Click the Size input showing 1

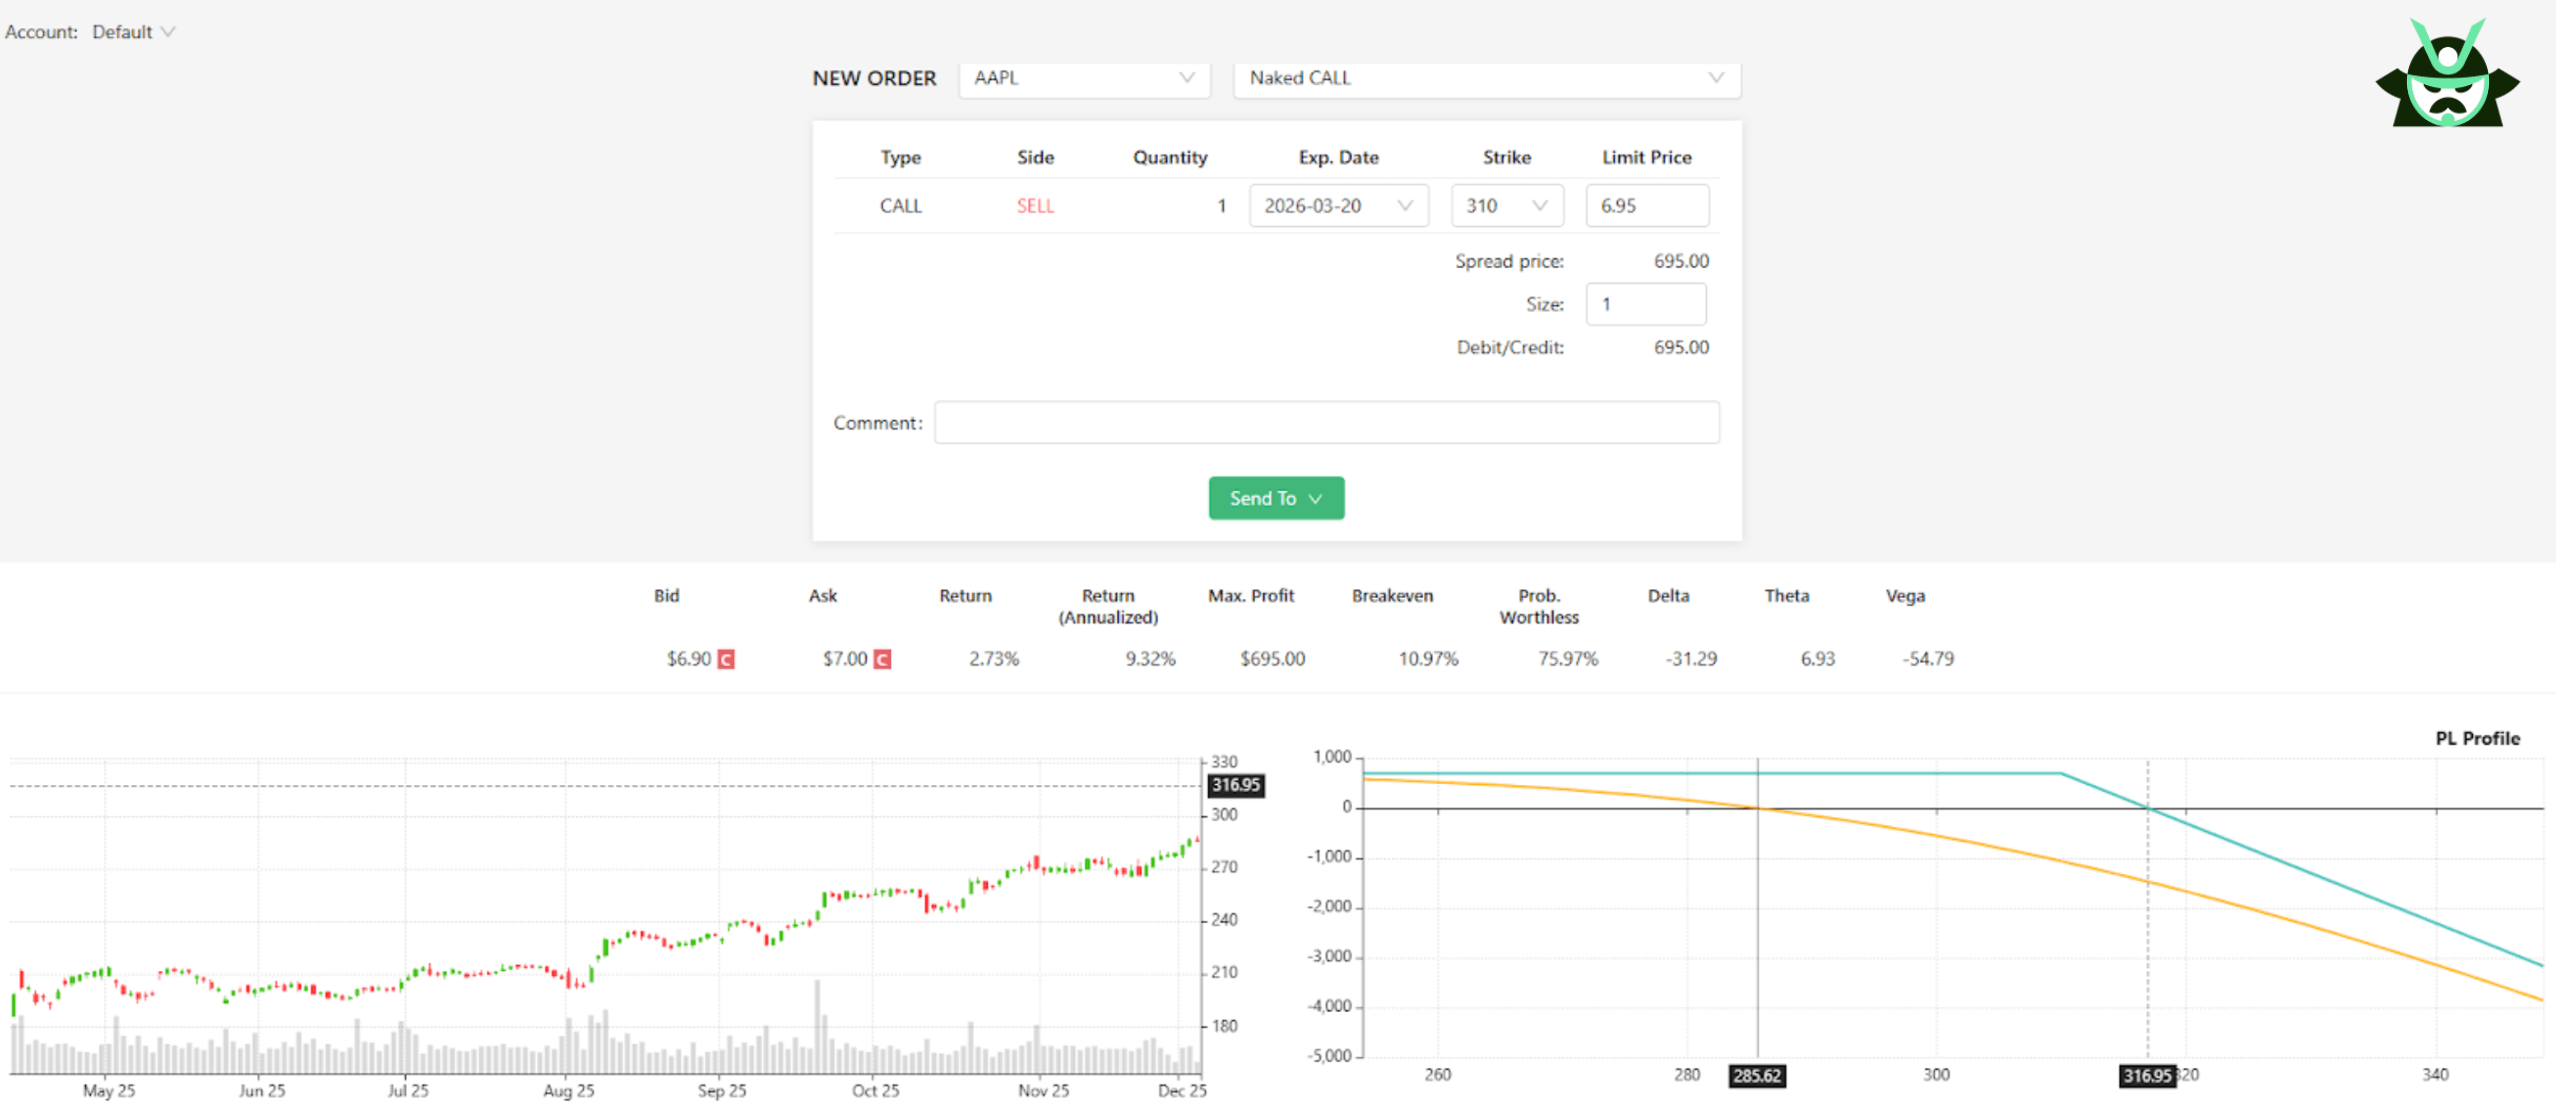(1646, 304)
